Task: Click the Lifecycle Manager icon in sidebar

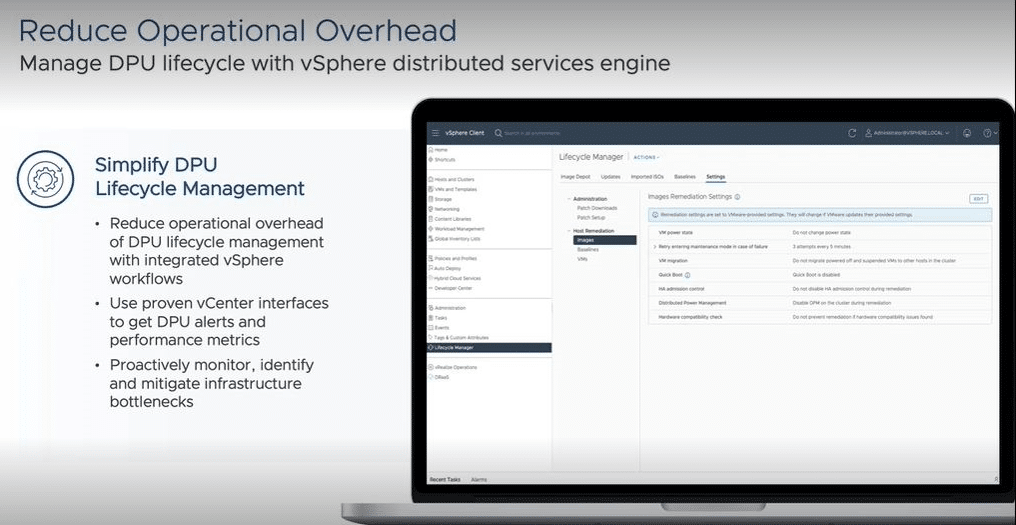Action: (x=431, y=347)
